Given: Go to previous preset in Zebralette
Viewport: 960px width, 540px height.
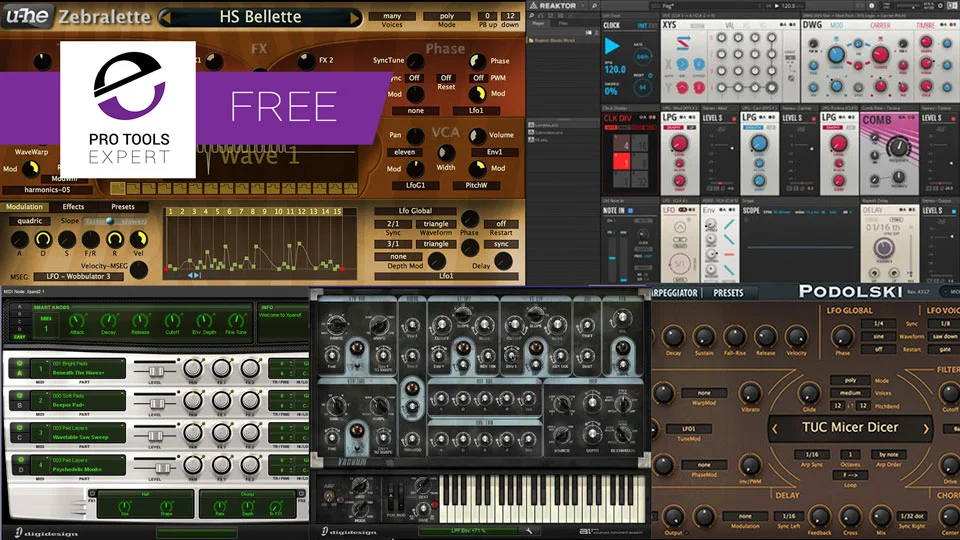Looking at the screenshot, I should [165, 17].
